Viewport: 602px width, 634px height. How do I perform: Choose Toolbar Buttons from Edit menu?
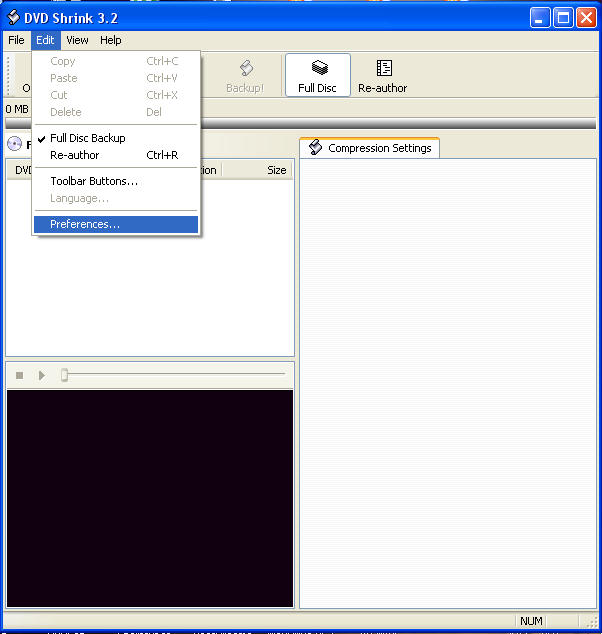coord(116,181)
